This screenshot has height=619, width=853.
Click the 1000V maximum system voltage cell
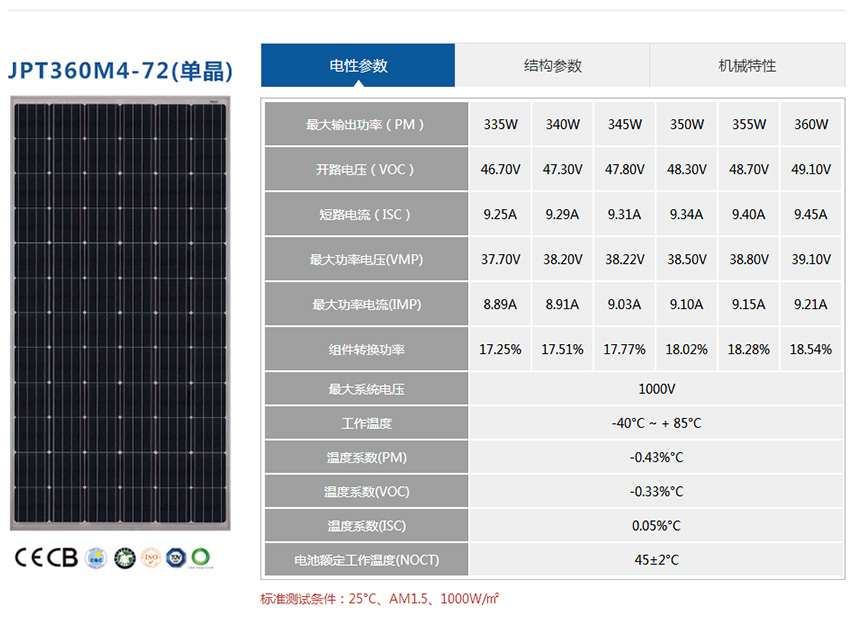(x=656, y=389)
